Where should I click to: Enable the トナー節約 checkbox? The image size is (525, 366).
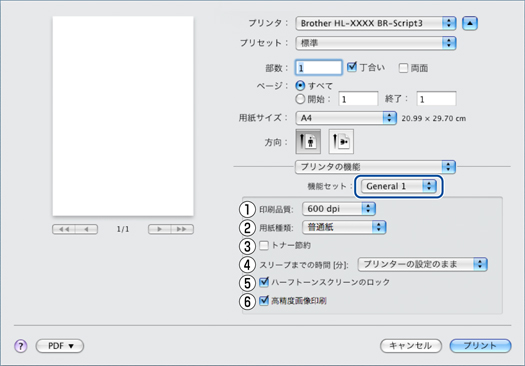click(264, 245)
